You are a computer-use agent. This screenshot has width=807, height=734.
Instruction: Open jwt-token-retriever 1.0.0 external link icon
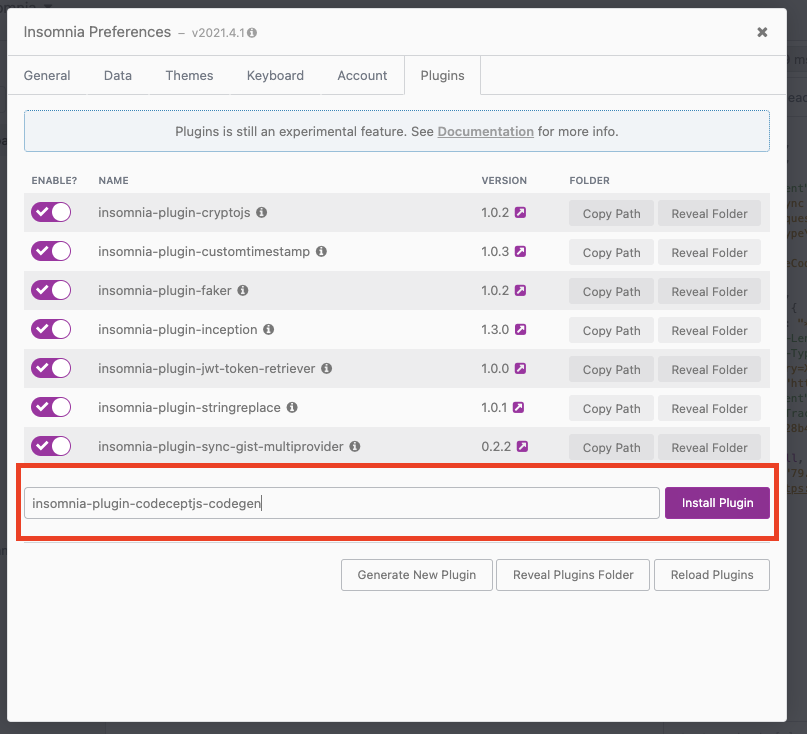pos(520,369)
